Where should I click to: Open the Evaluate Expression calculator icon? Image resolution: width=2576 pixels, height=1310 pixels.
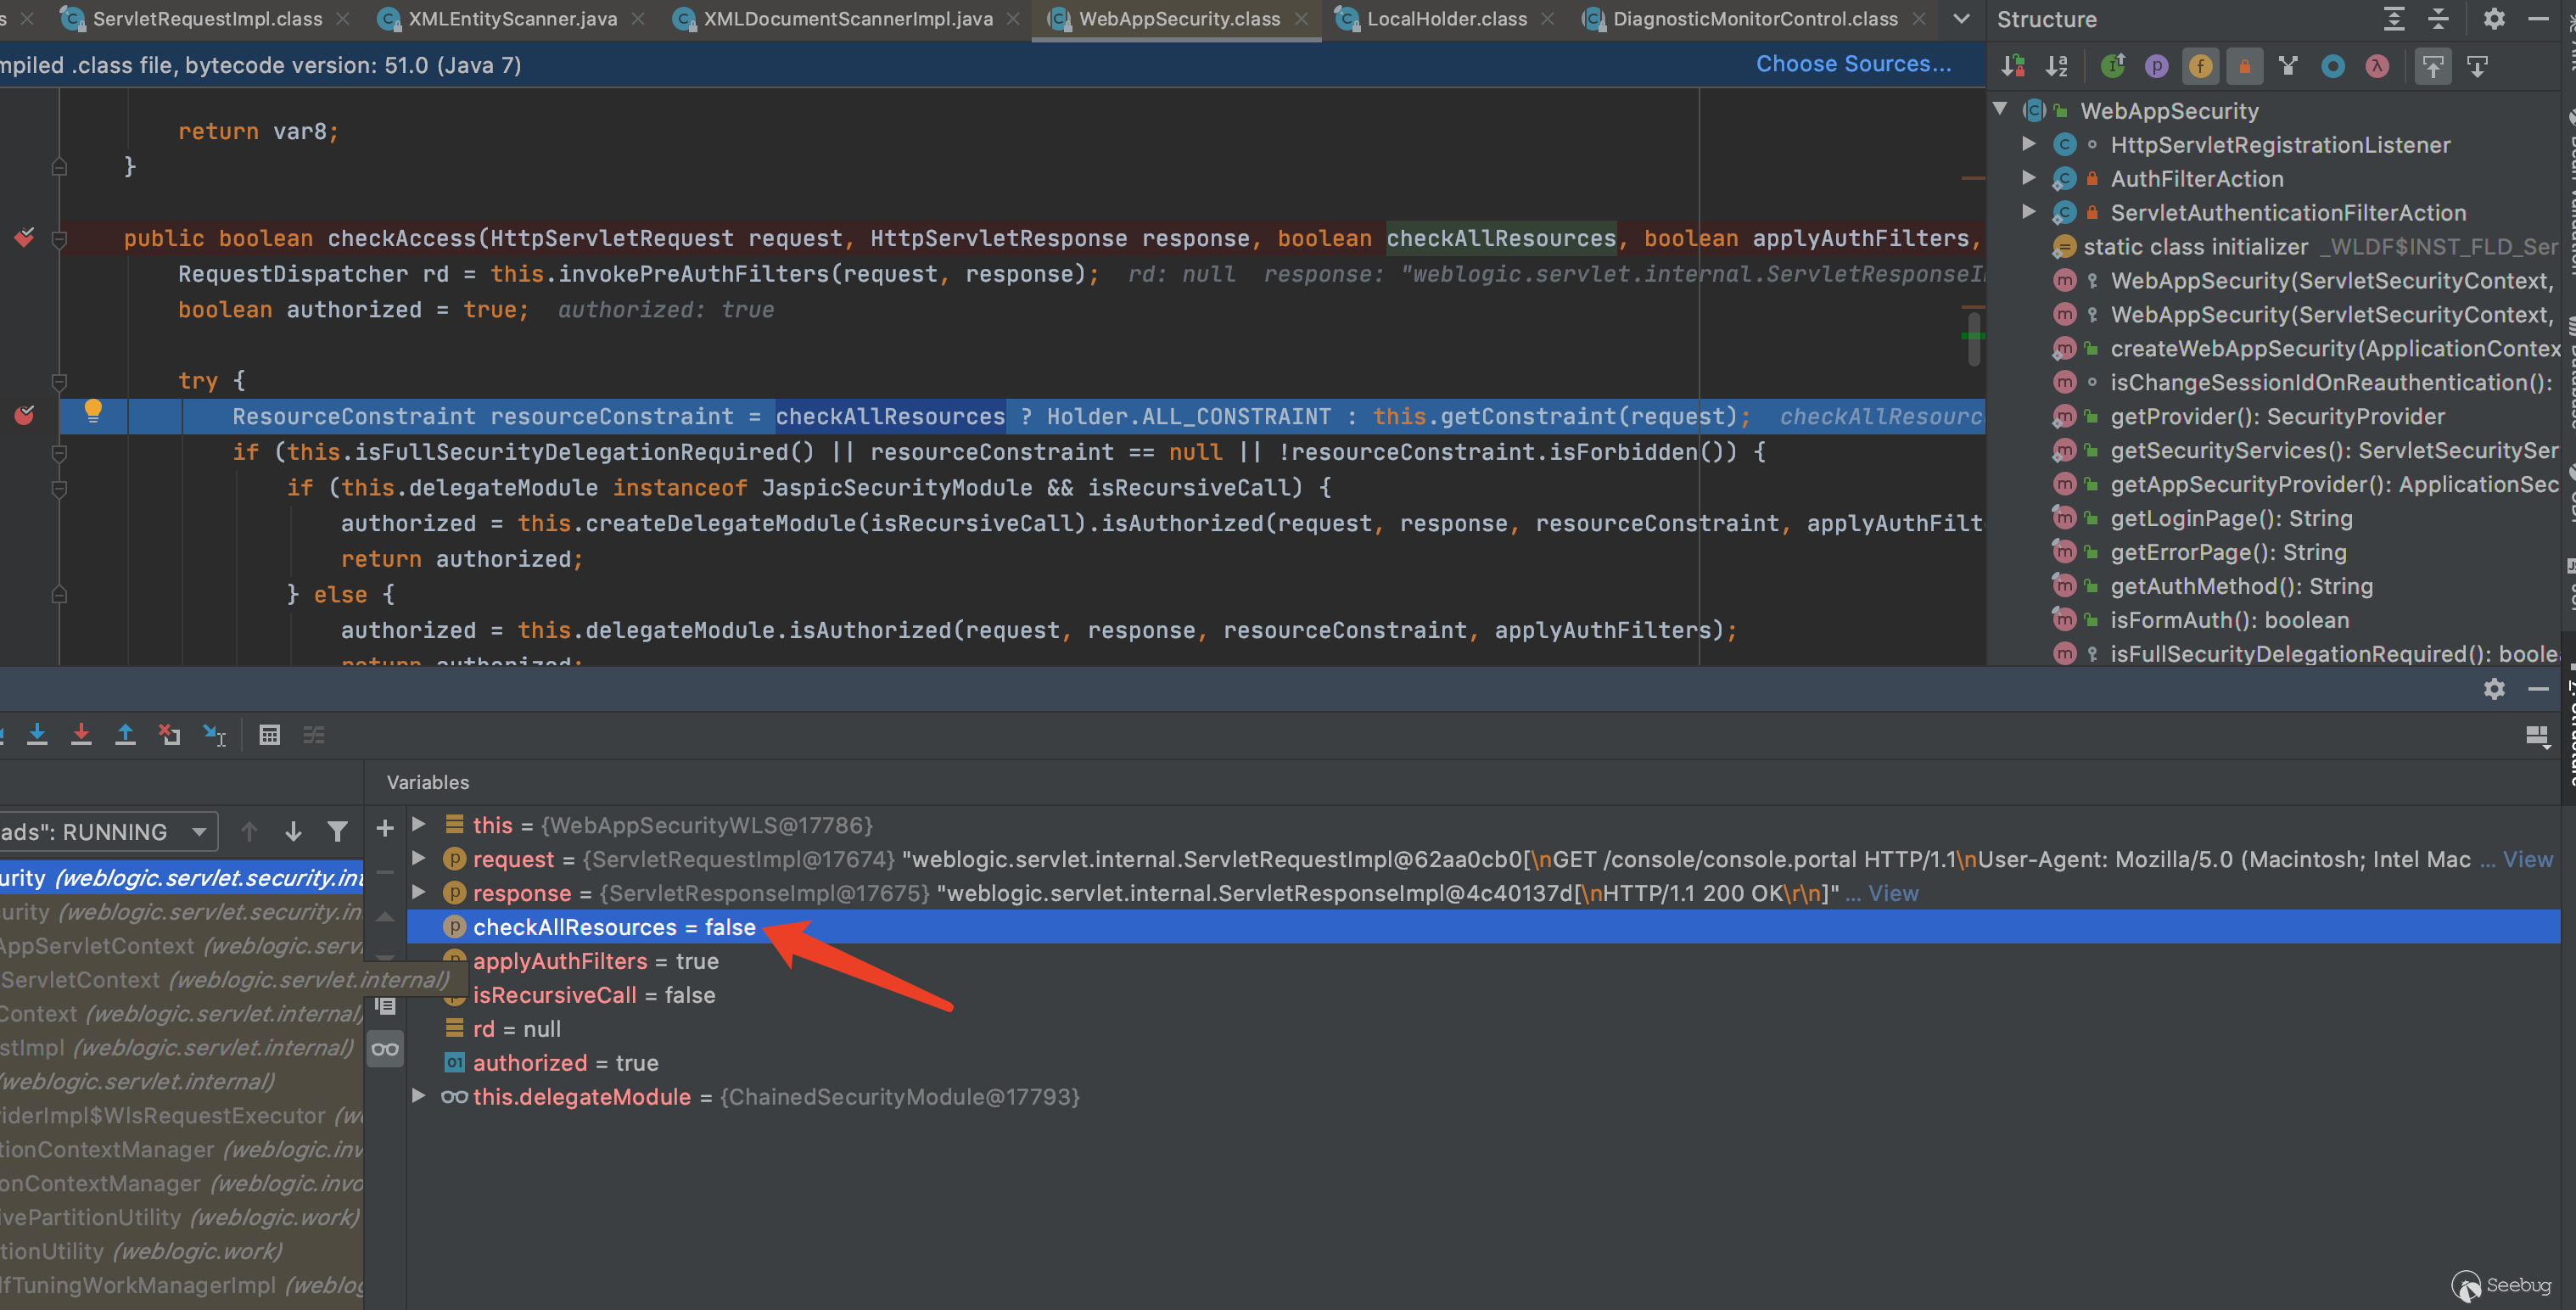pos(269,735)
